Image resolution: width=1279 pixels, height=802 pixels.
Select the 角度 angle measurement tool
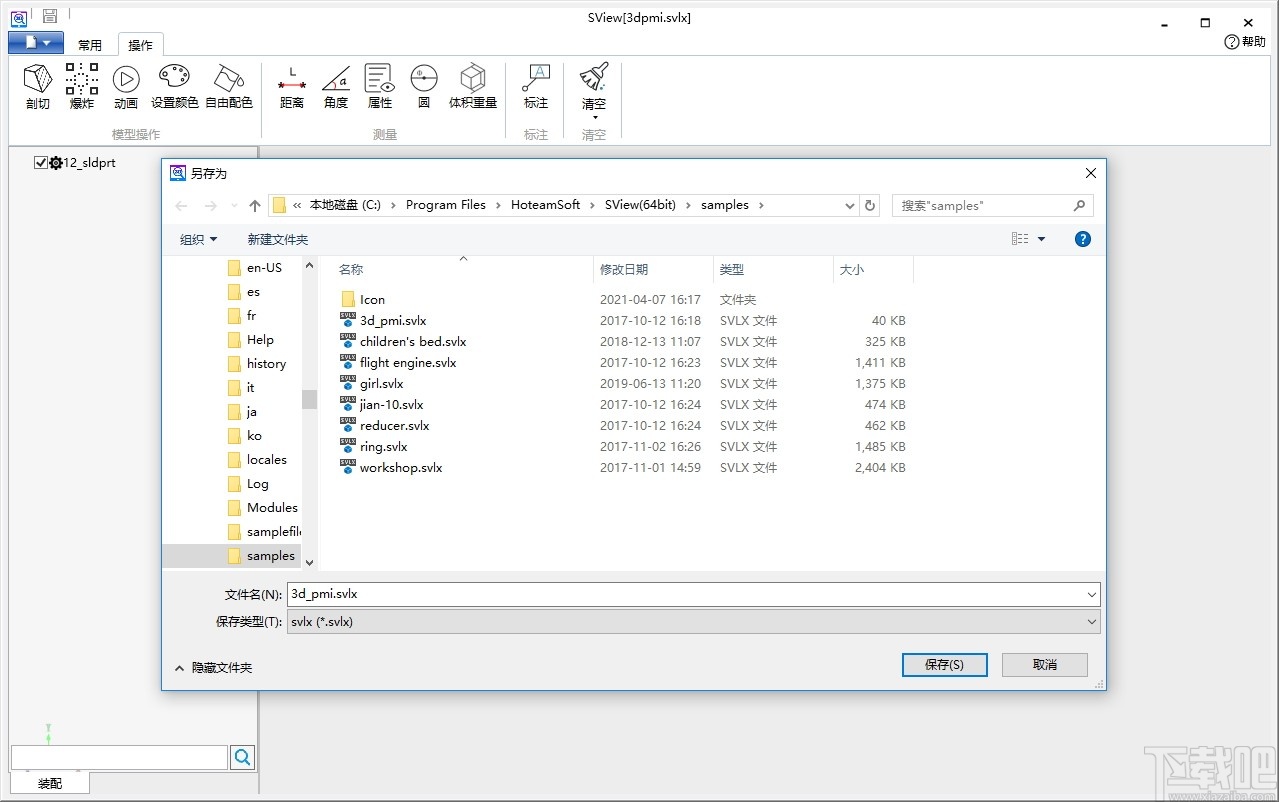point(336,86)
